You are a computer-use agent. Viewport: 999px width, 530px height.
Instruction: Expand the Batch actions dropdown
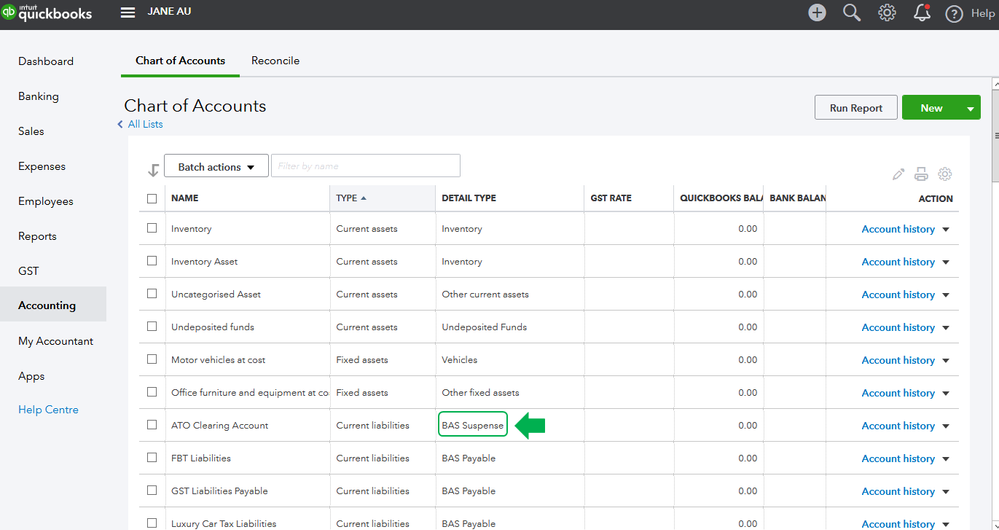(216, 167)
